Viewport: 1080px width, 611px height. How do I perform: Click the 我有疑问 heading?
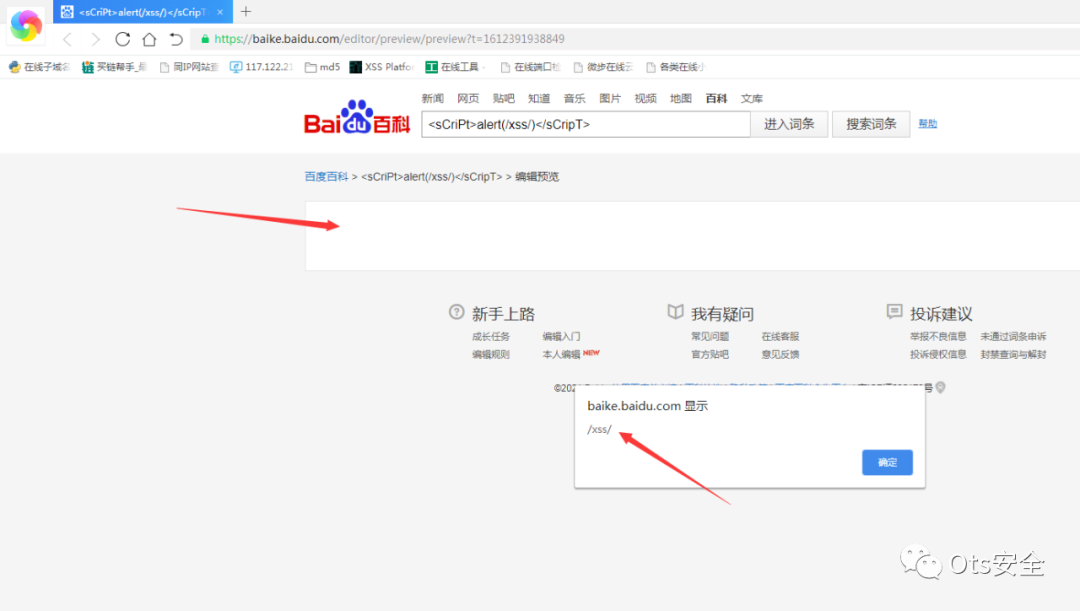723,314
